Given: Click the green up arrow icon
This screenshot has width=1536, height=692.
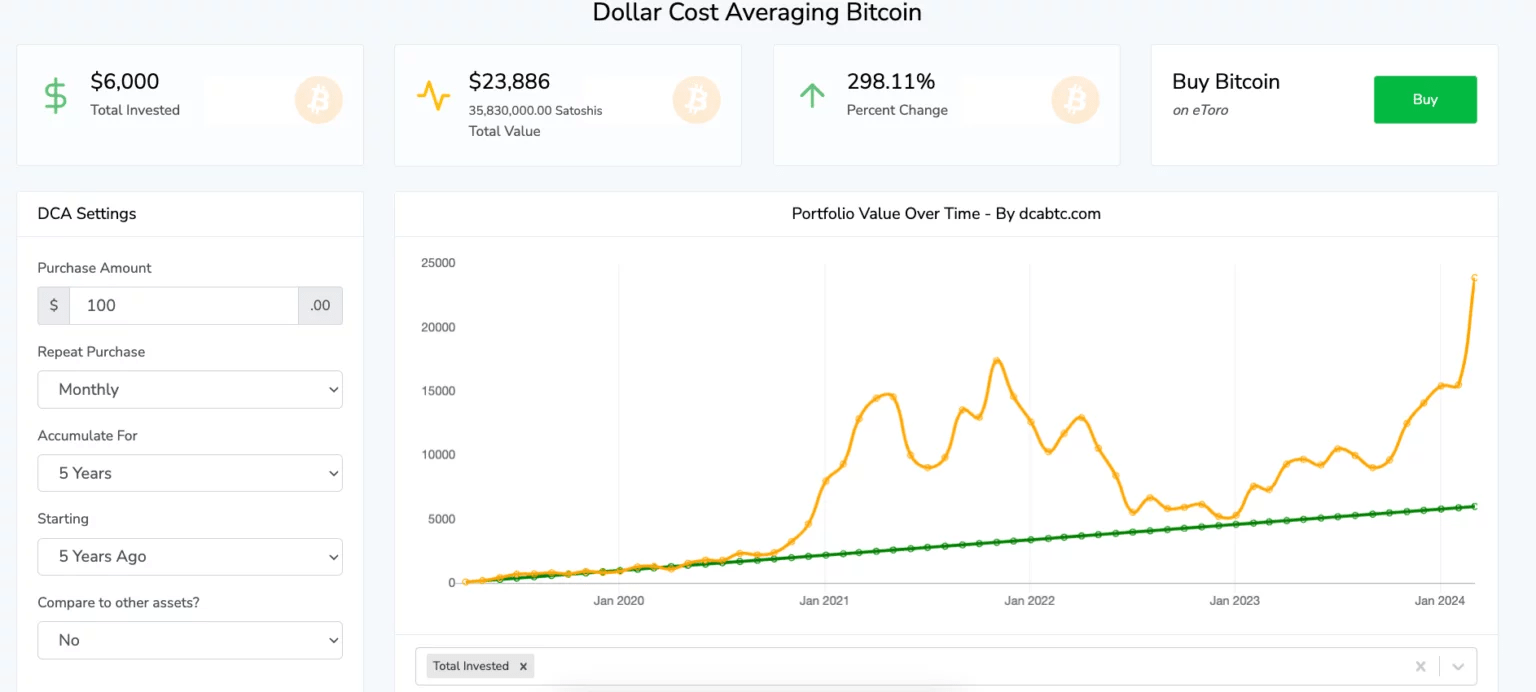Looking at the screenshot, I should click(812, 96).
